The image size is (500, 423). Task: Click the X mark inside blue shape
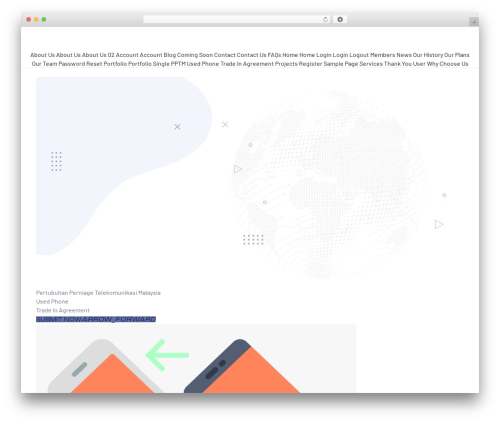pyautogui.click(x=177, y=127)
